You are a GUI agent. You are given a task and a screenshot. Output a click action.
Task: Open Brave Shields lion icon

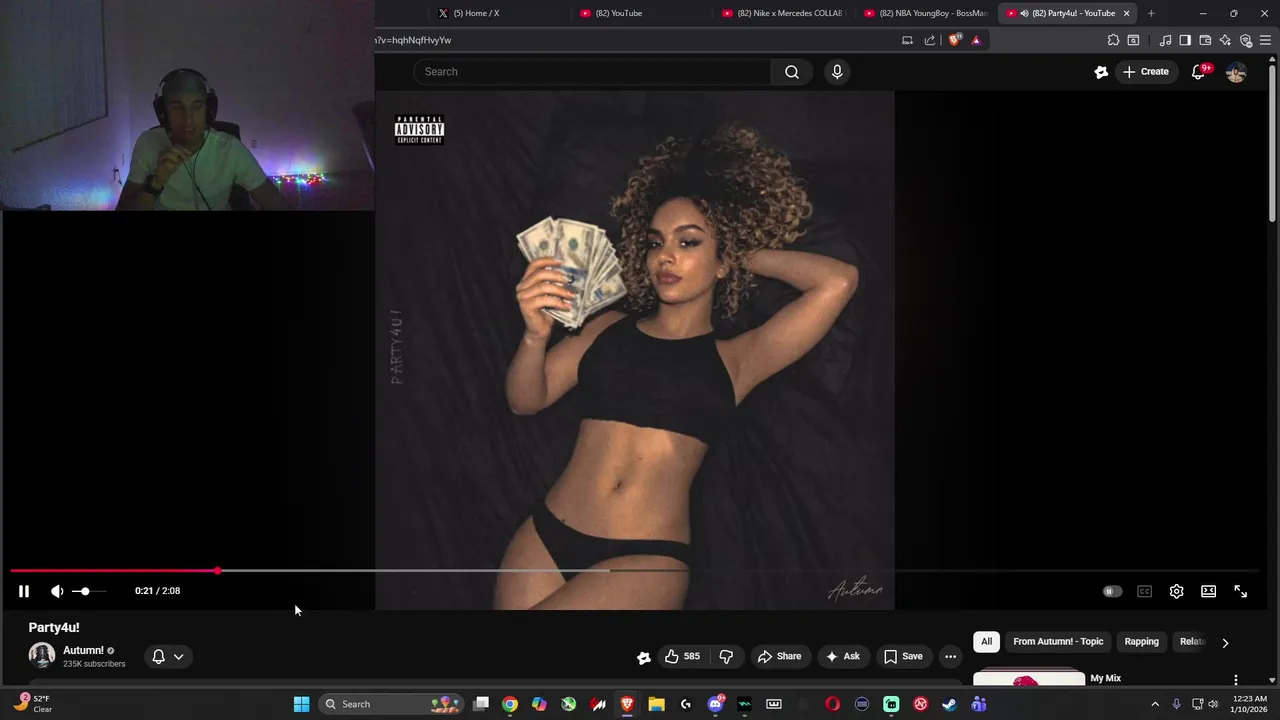click(955, 40)
